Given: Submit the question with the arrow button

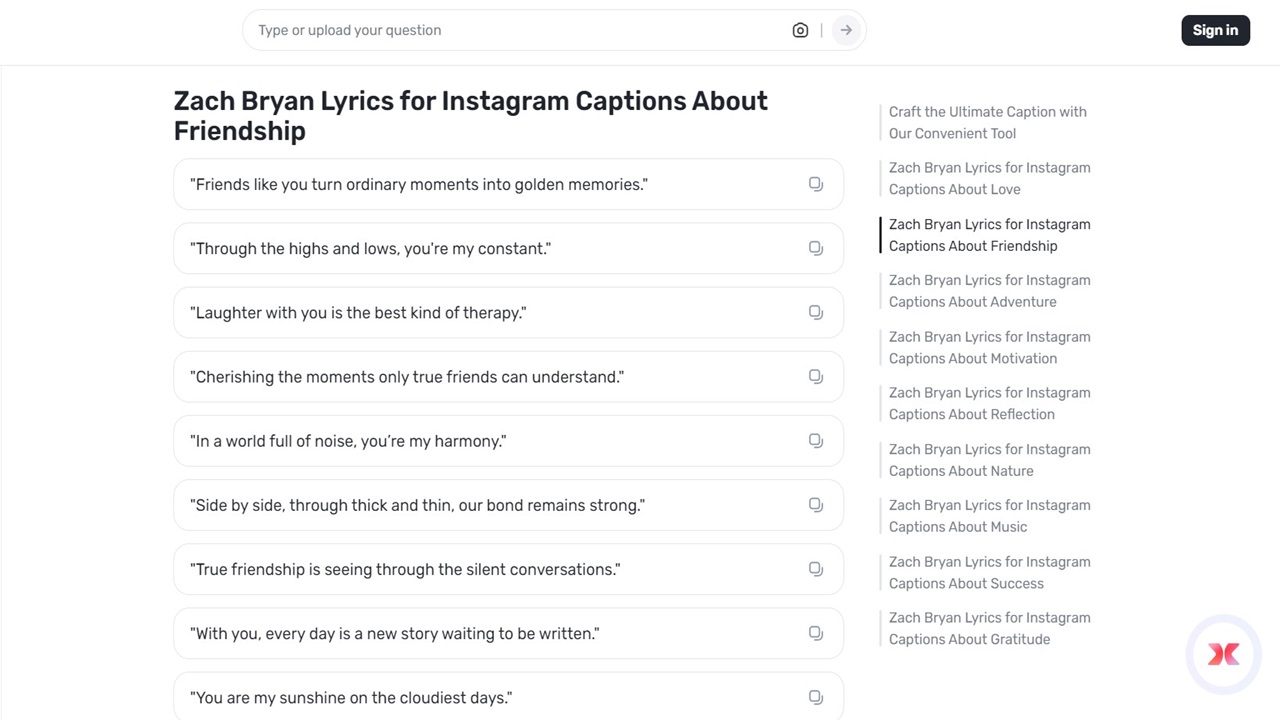Looking at the screenshot, I should 846,30.
